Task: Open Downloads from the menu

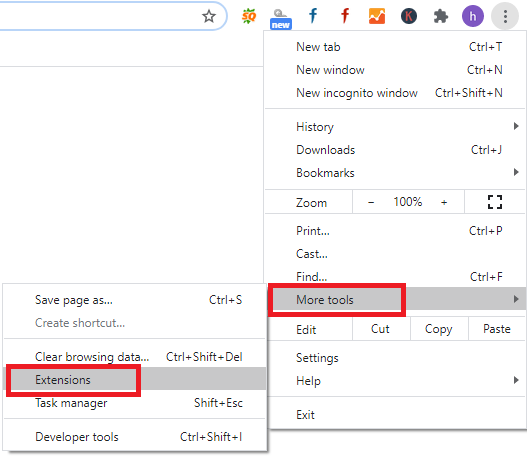Action: [395, 150]
